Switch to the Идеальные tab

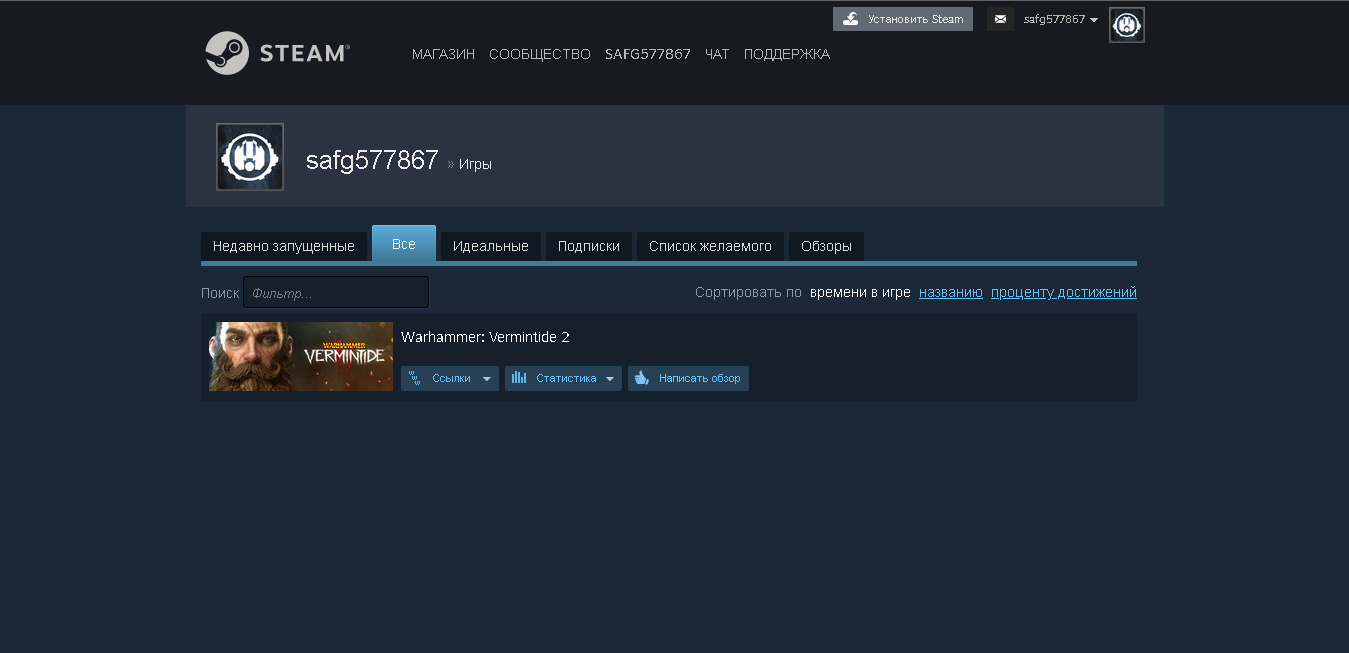click(491, 246)
